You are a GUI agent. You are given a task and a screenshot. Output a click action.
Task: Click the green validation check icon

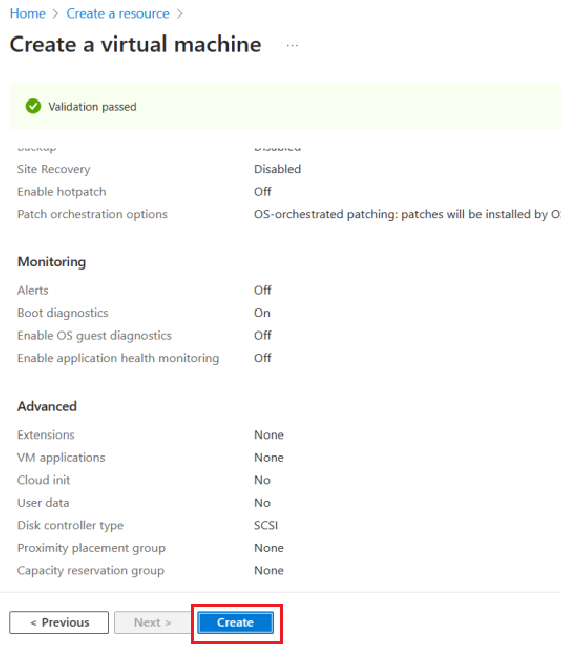coord(33,106)
